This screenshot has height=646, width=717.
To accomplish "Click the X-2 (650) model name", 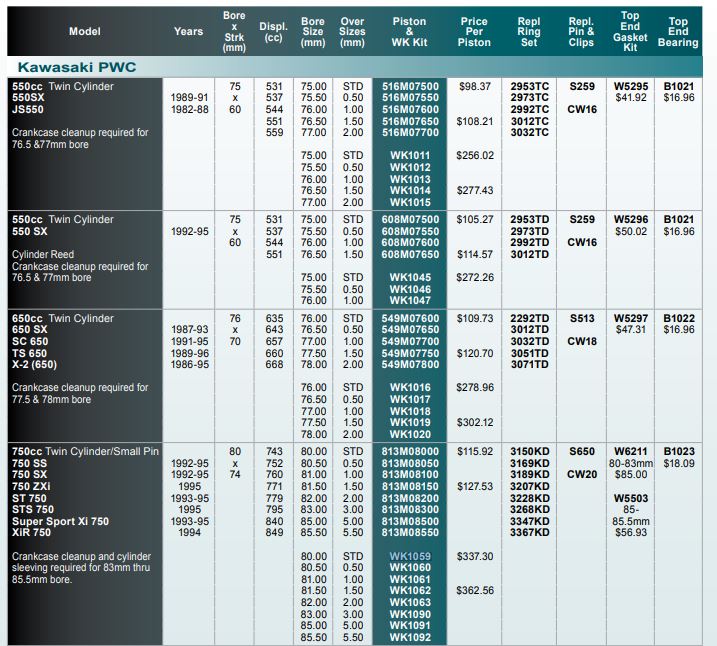I will click(x=35, y=364).
